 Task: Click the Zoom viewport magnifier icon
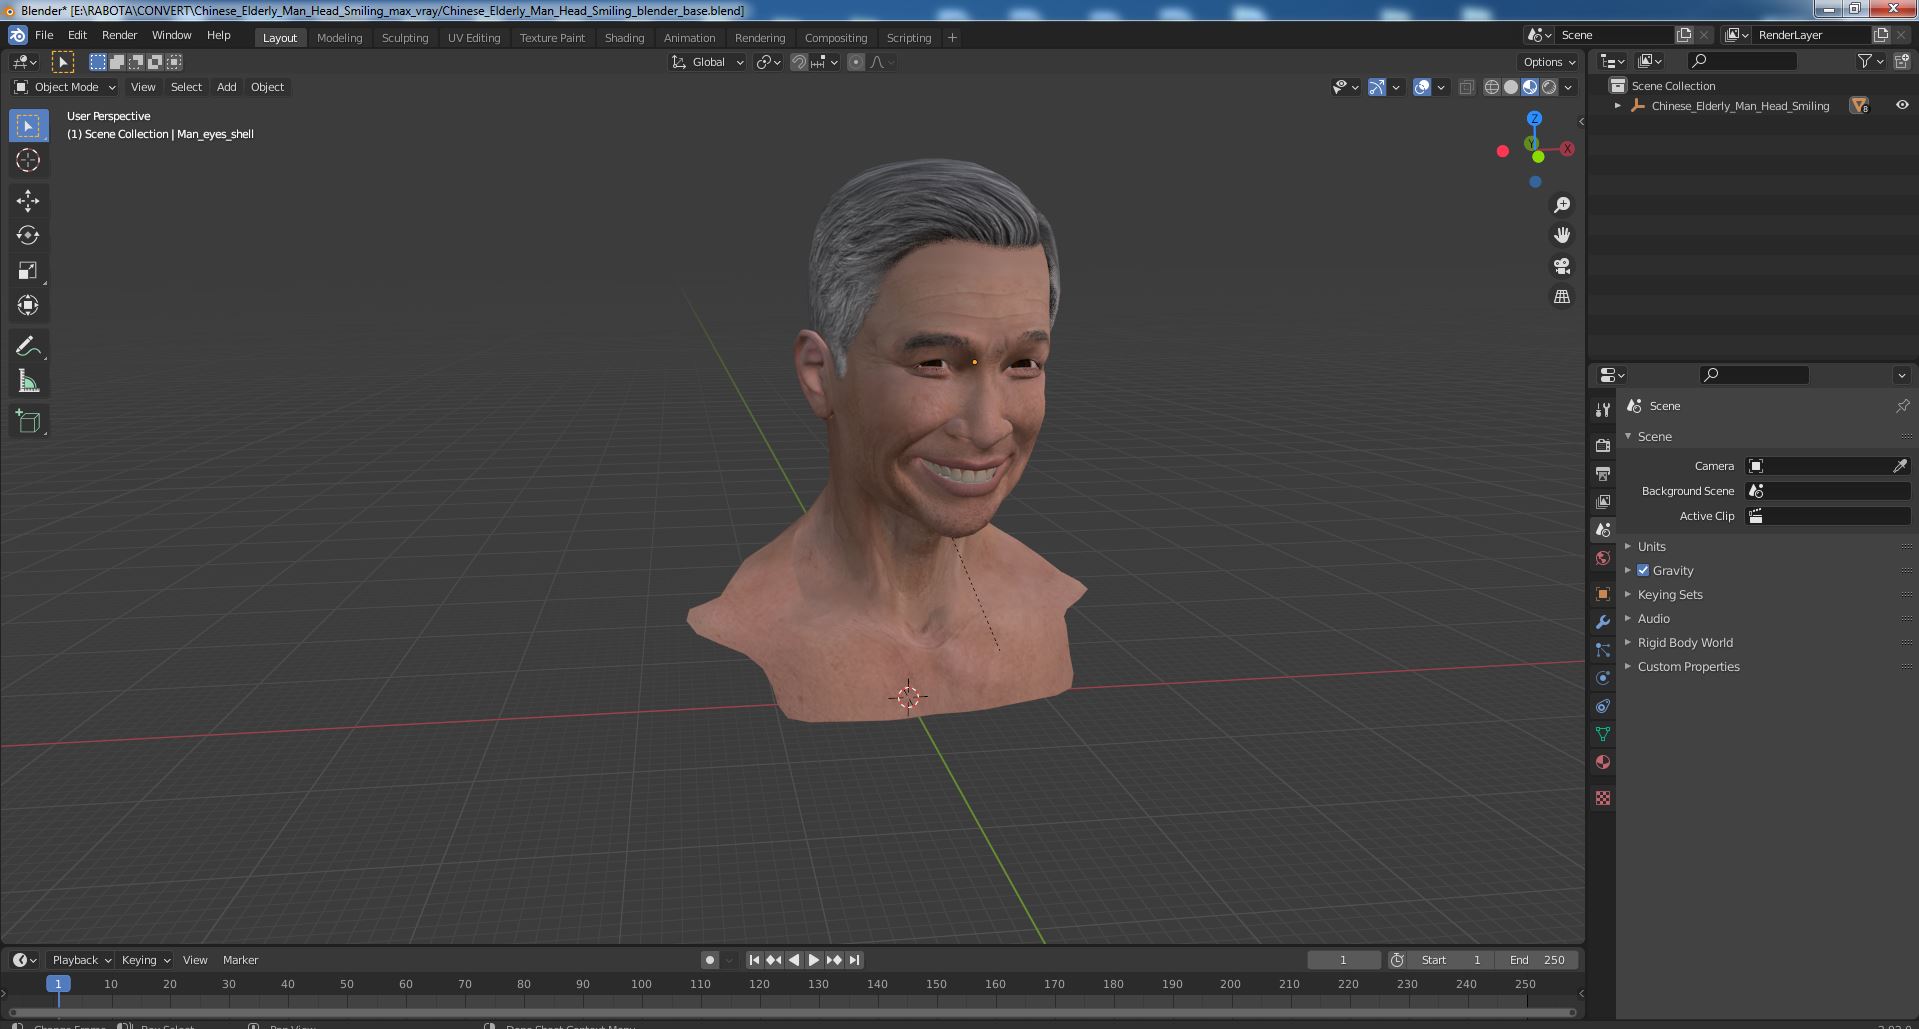[1561, 205]
